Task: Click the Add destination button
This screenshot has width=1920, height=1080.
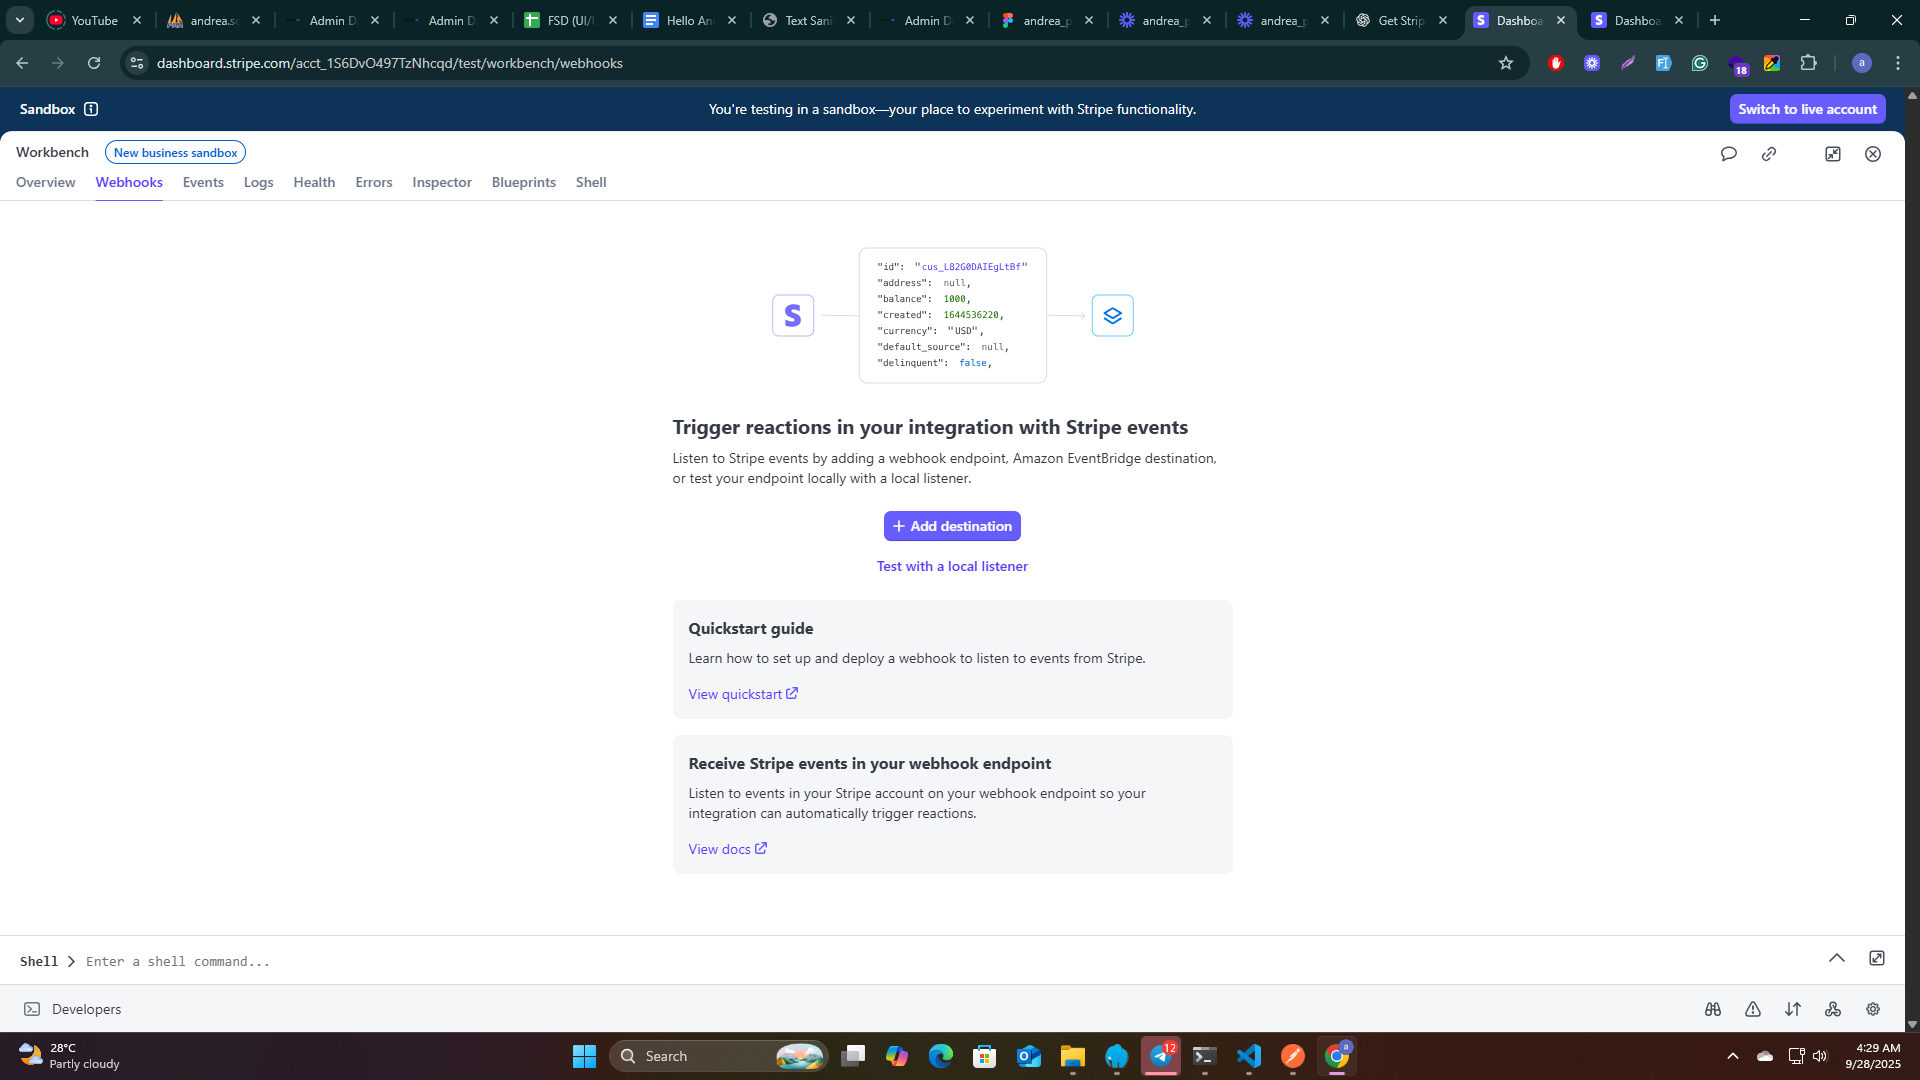Action: pyautogui.click(x=952, y=526)
